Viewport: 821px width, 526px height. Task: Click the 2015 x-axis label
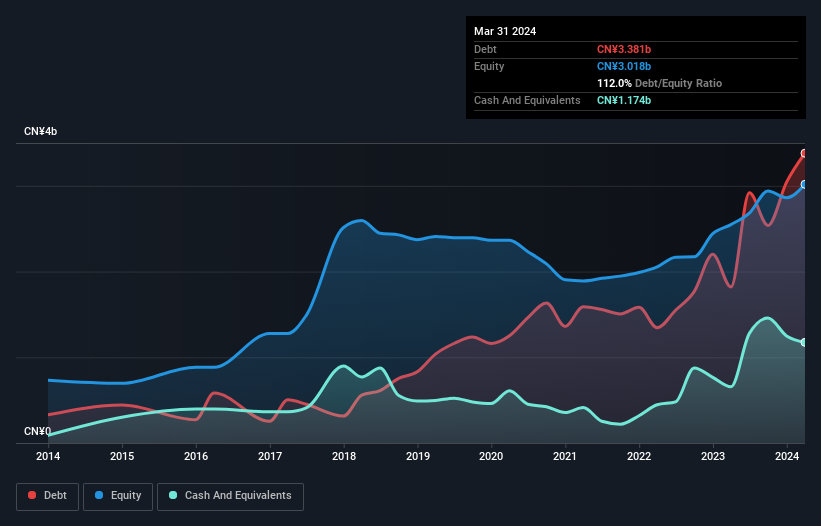point(122,456)
